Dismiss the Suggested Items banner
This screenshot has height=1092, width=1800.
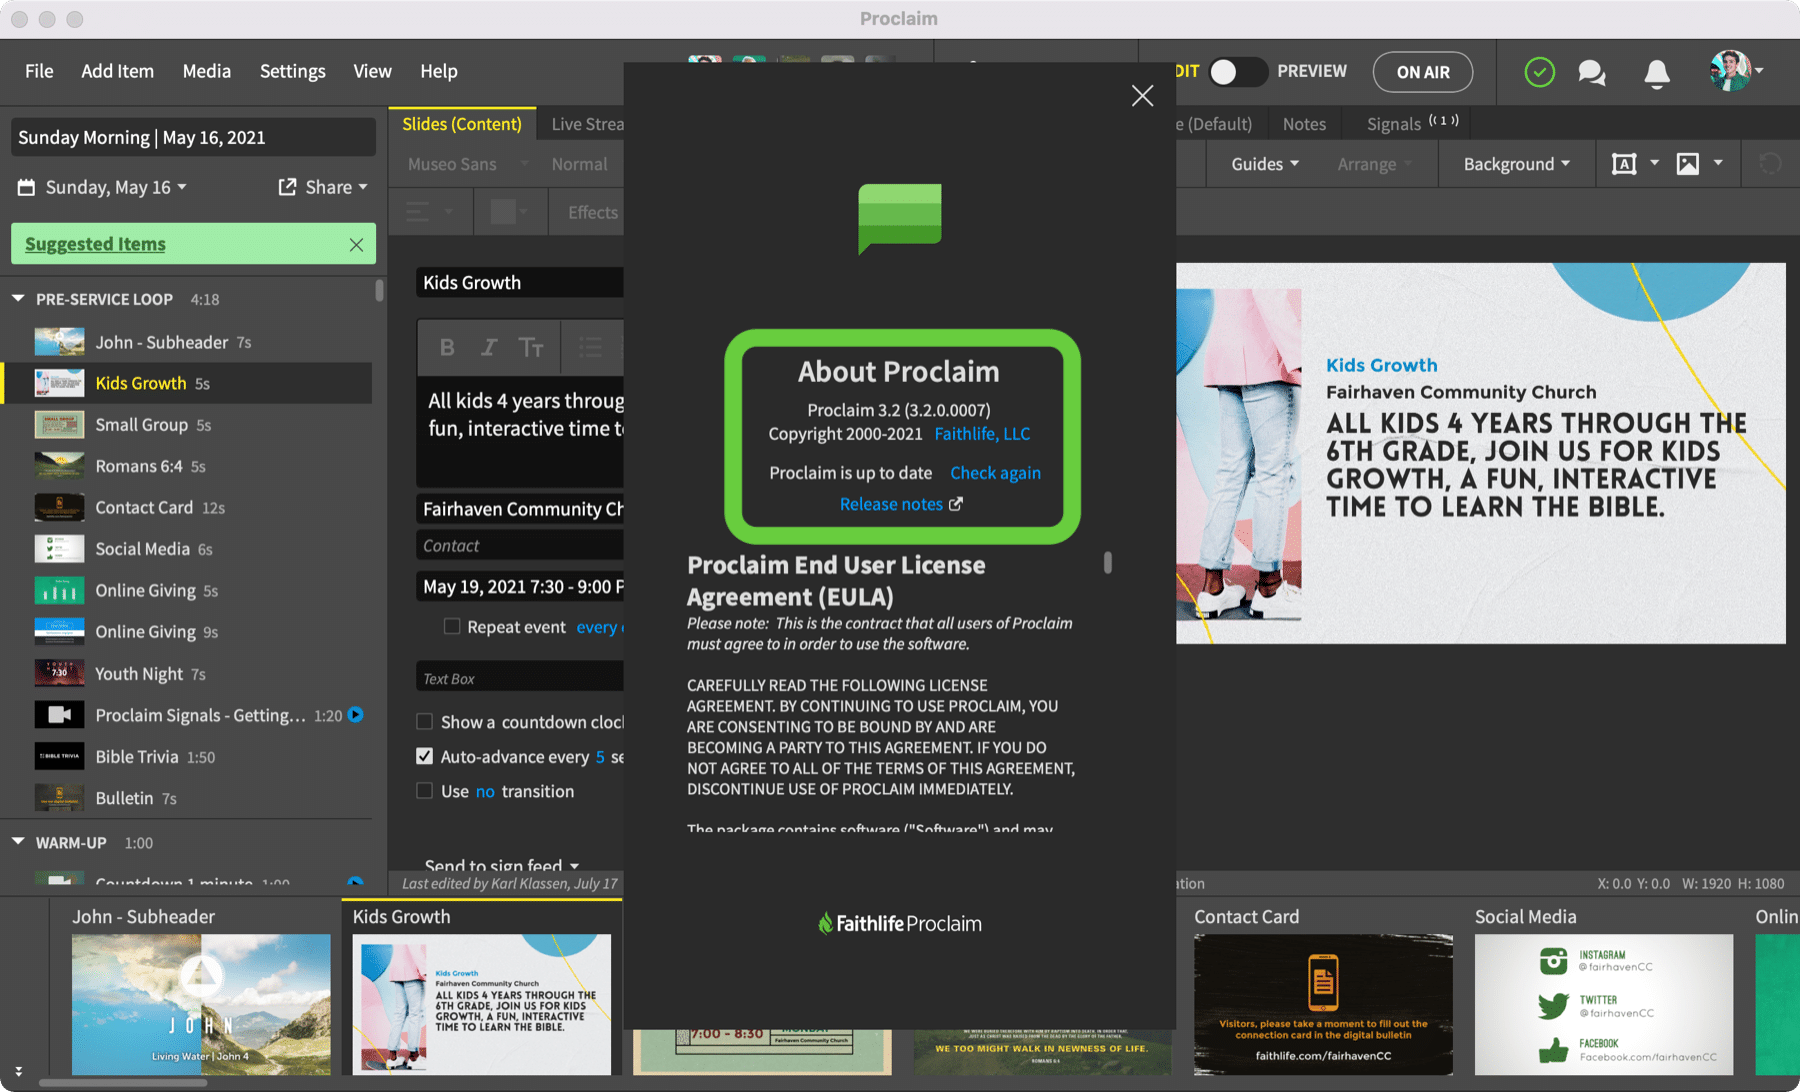(356, 245)
